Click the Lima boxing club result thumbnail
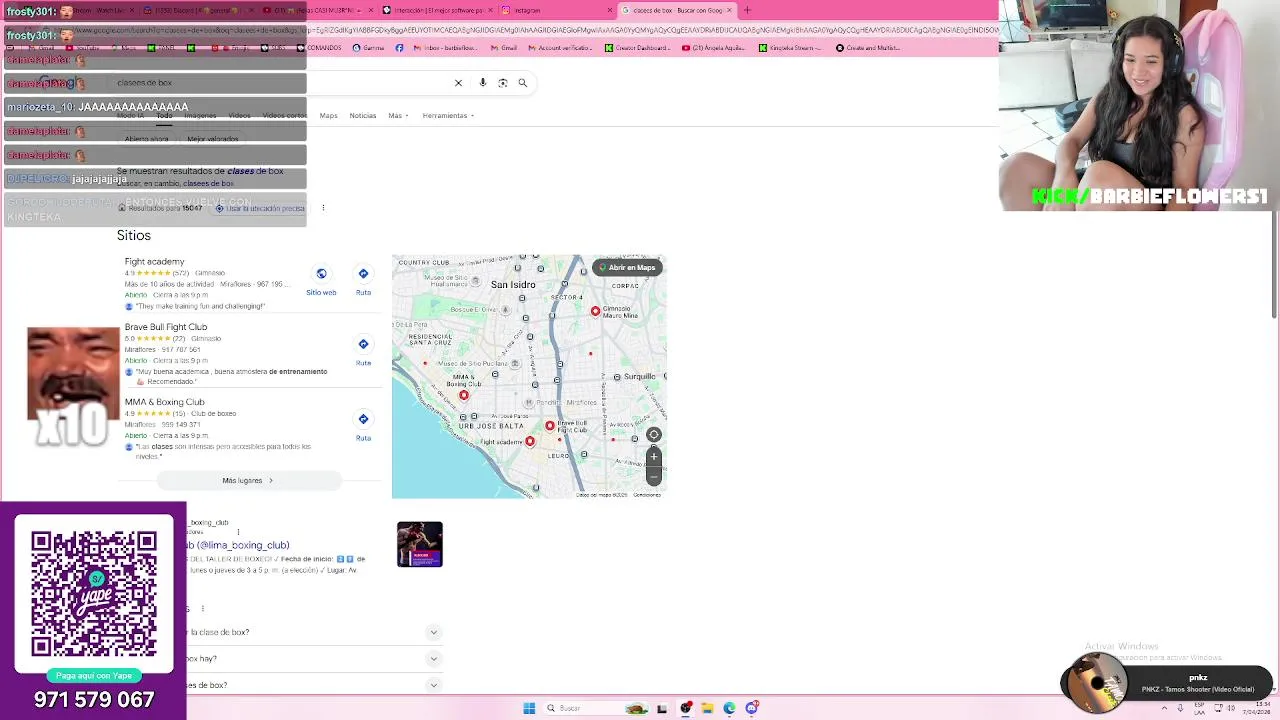The height and width of the screenshot is (720, 1280). click(419, 544)
